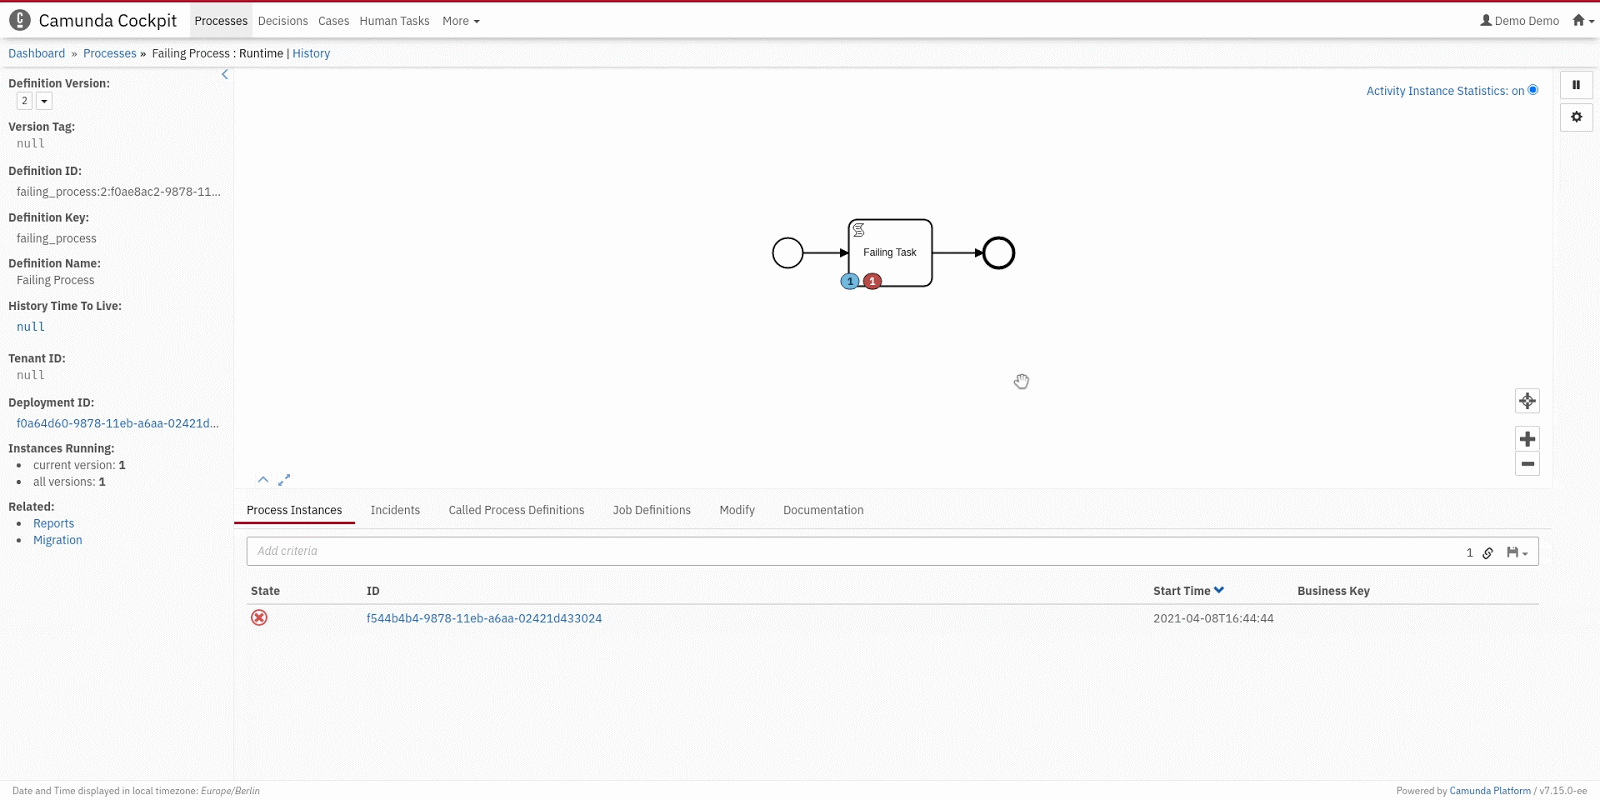1600x800 pixels.
Task: Click the blue running instances badge
Action: click(x=850, y=281)
